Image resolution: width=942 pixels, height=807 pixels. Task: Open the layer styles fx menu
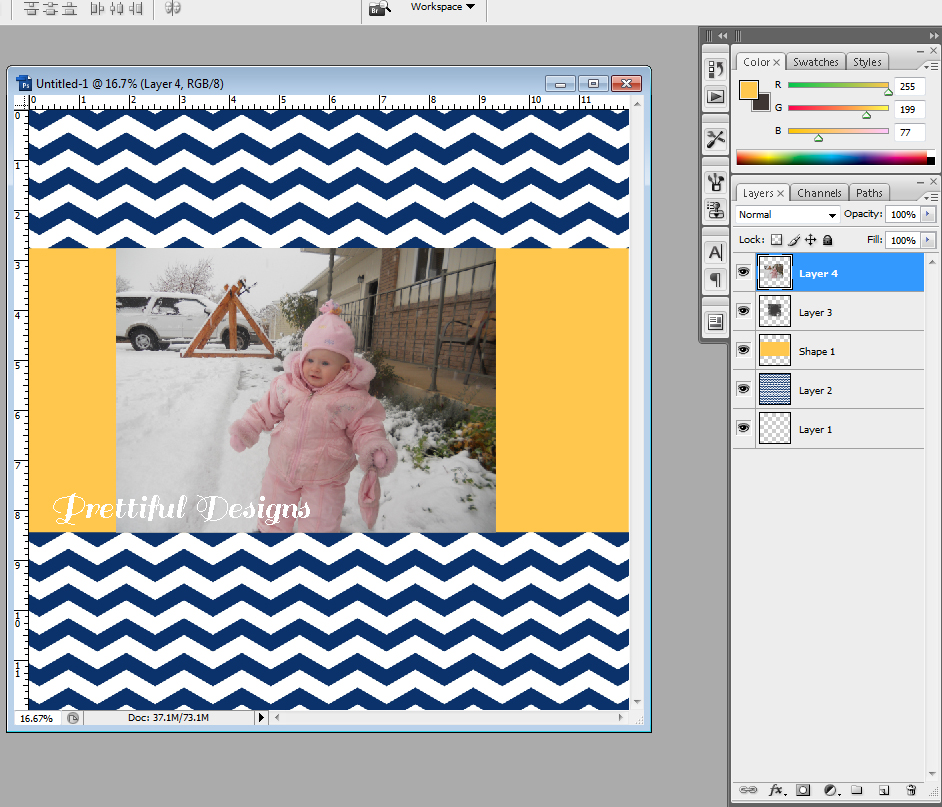click(x=775, y=790)
